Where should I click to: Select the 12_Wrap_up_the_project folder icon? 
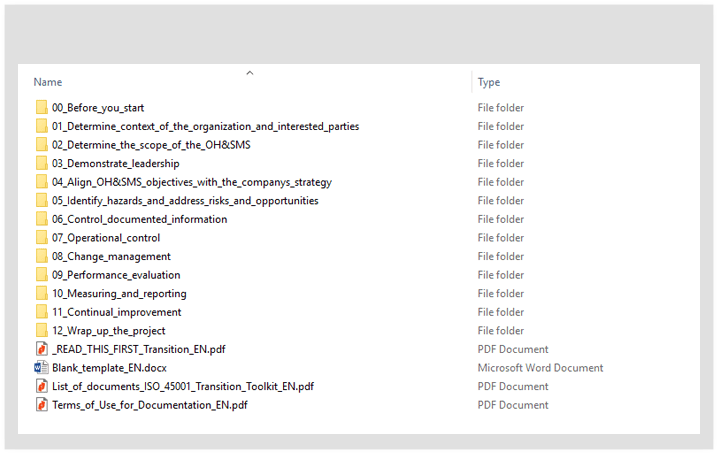coord(41,331)
